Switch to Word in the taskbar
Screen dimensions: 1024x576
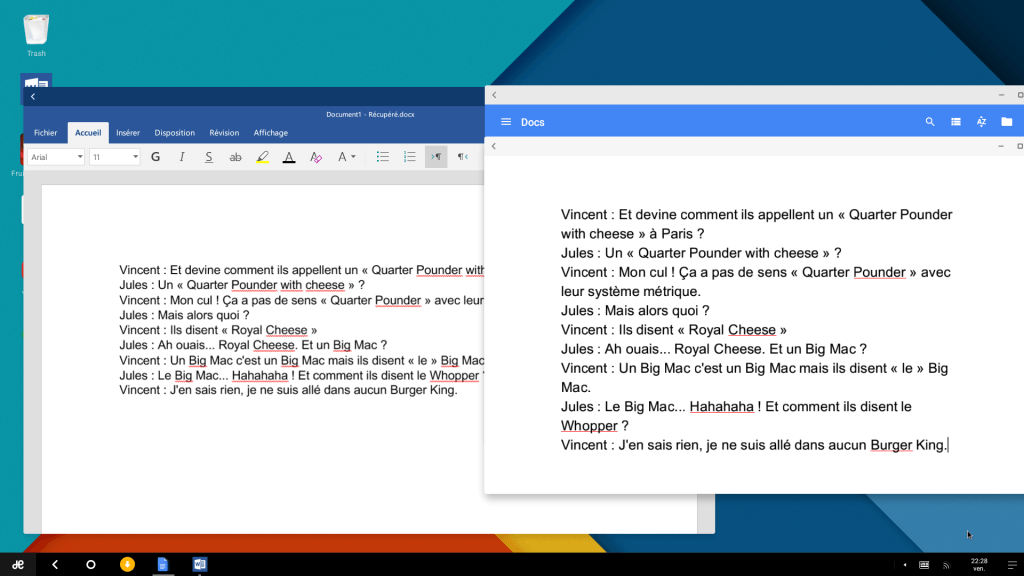[x=200, y=564]
